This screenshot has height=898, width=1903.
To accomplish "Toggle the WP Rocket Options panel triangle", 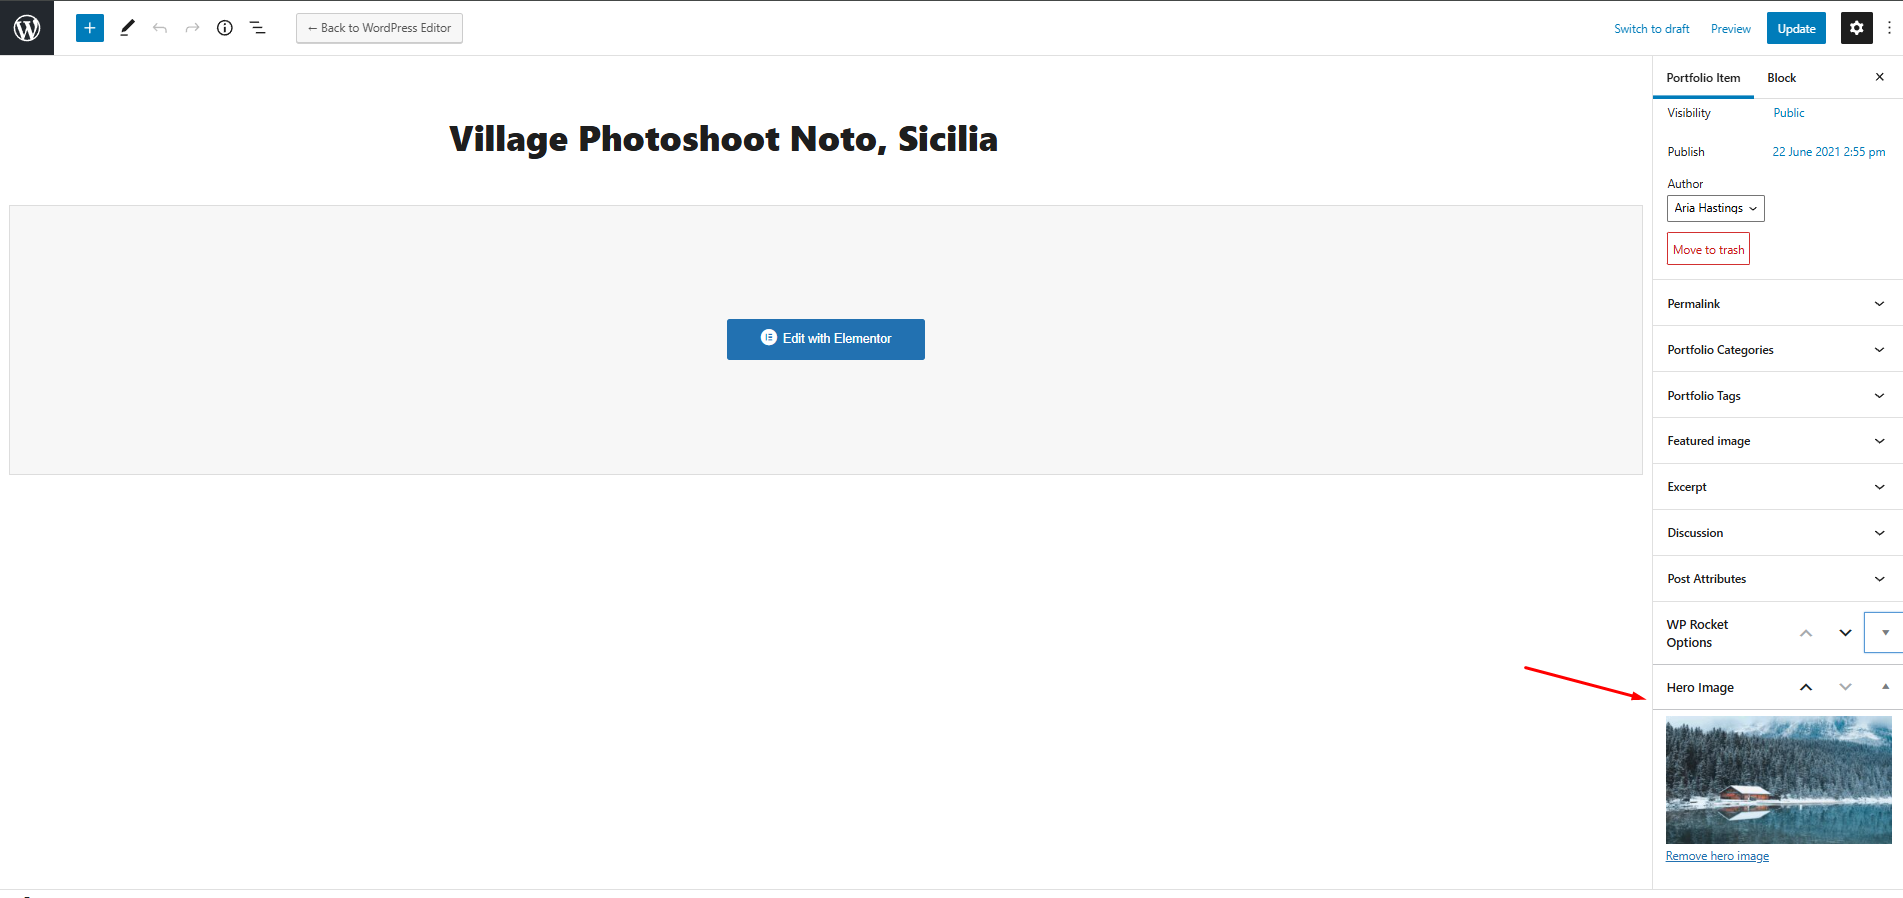I will [x=1885, y=633].
